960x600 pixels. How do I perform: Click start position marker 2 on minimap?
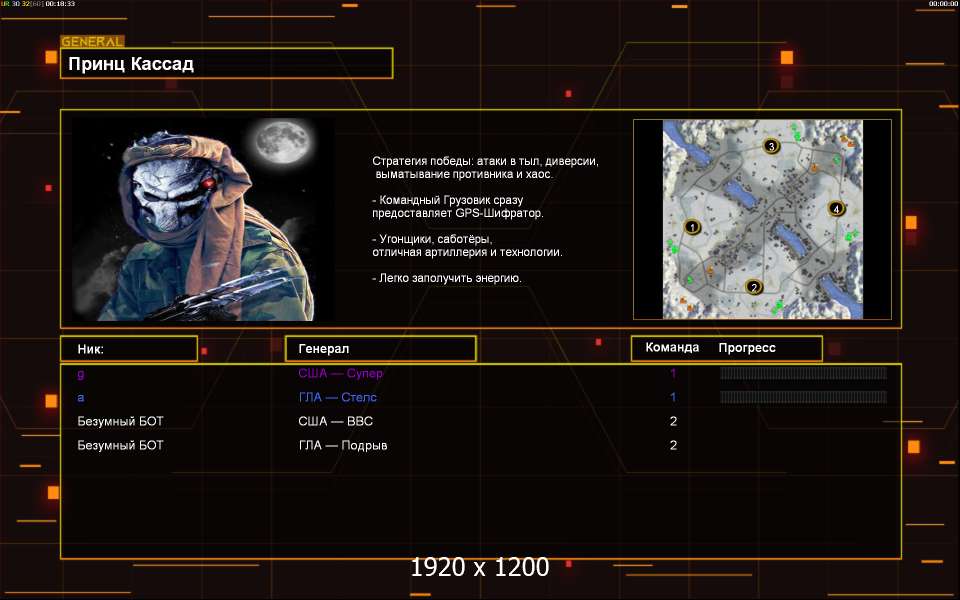754,287
